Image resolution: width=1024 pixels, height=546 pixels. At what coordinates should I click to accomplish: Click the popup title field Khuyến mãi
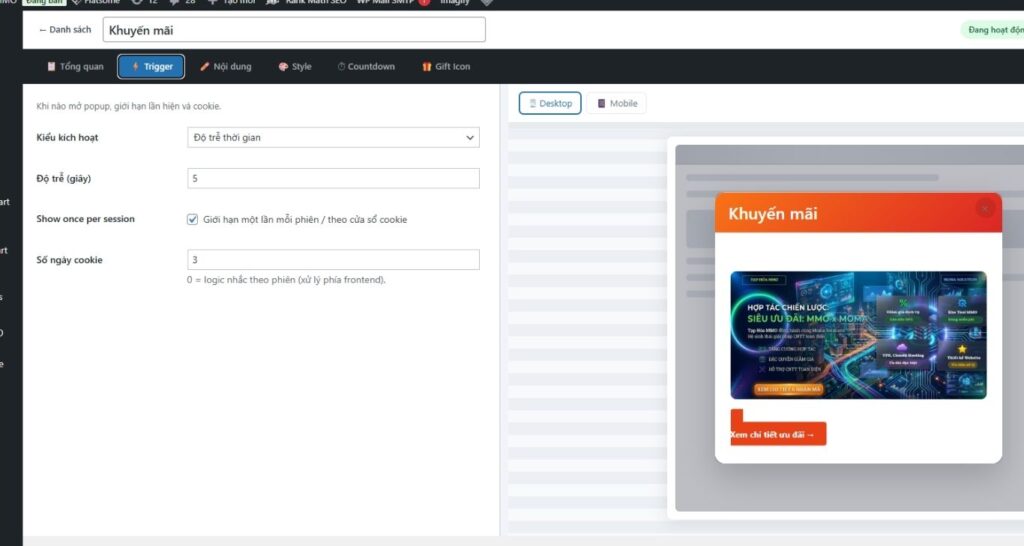294,30
